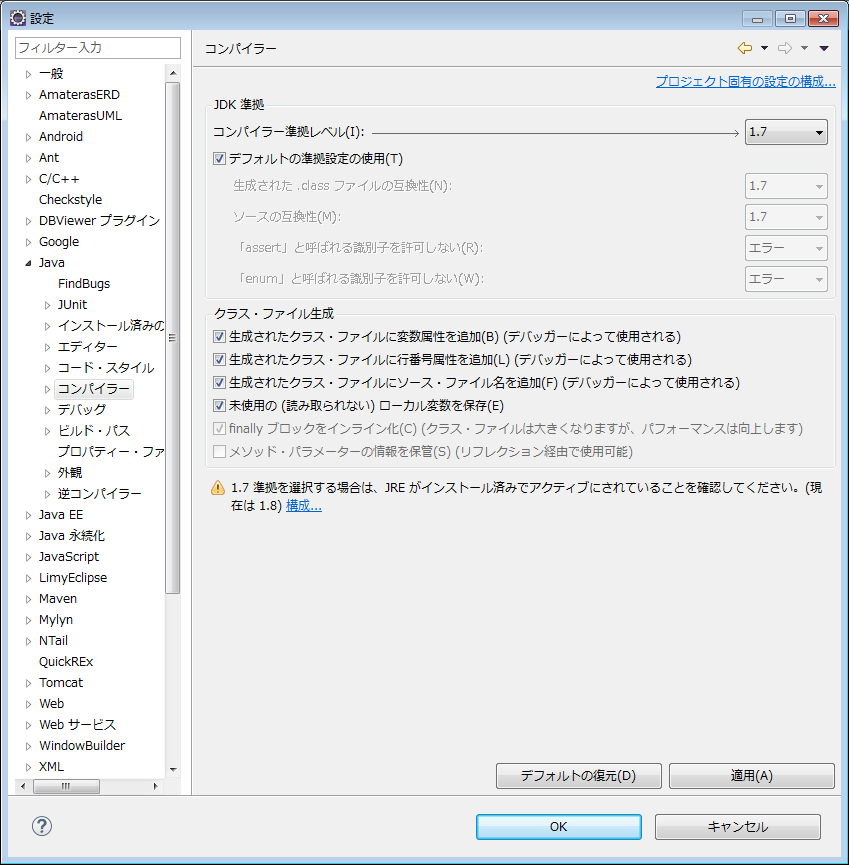Confirm with the OK button

(x=559, y=826)
